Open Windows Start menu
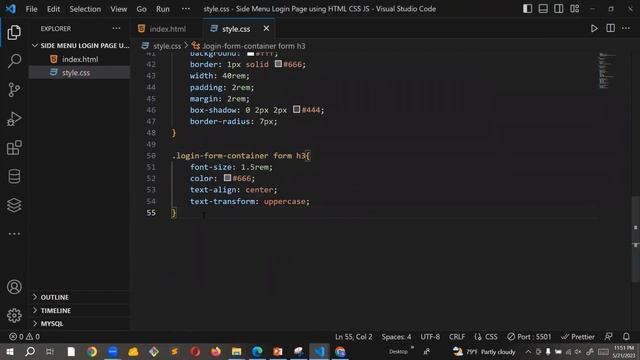The height and width of the screenshot is (360, 640). pyautogui.click(x=10, y=351)
